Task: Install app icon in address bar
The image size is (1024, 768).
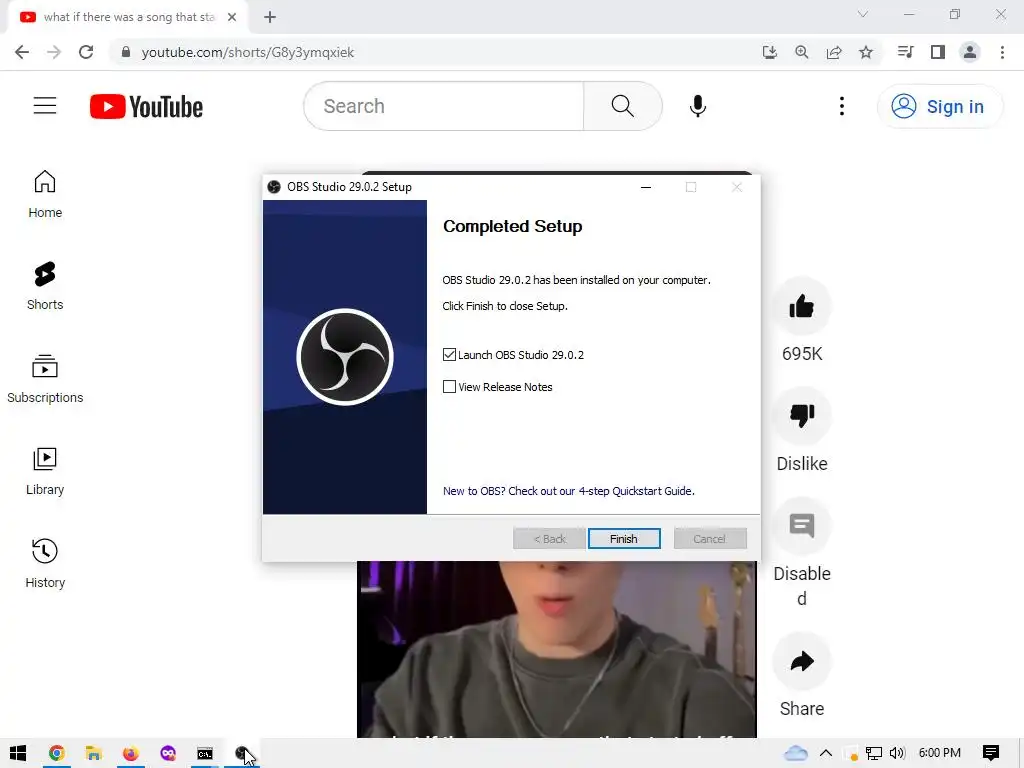Action: pyautogui.click(x=770, y=52)
